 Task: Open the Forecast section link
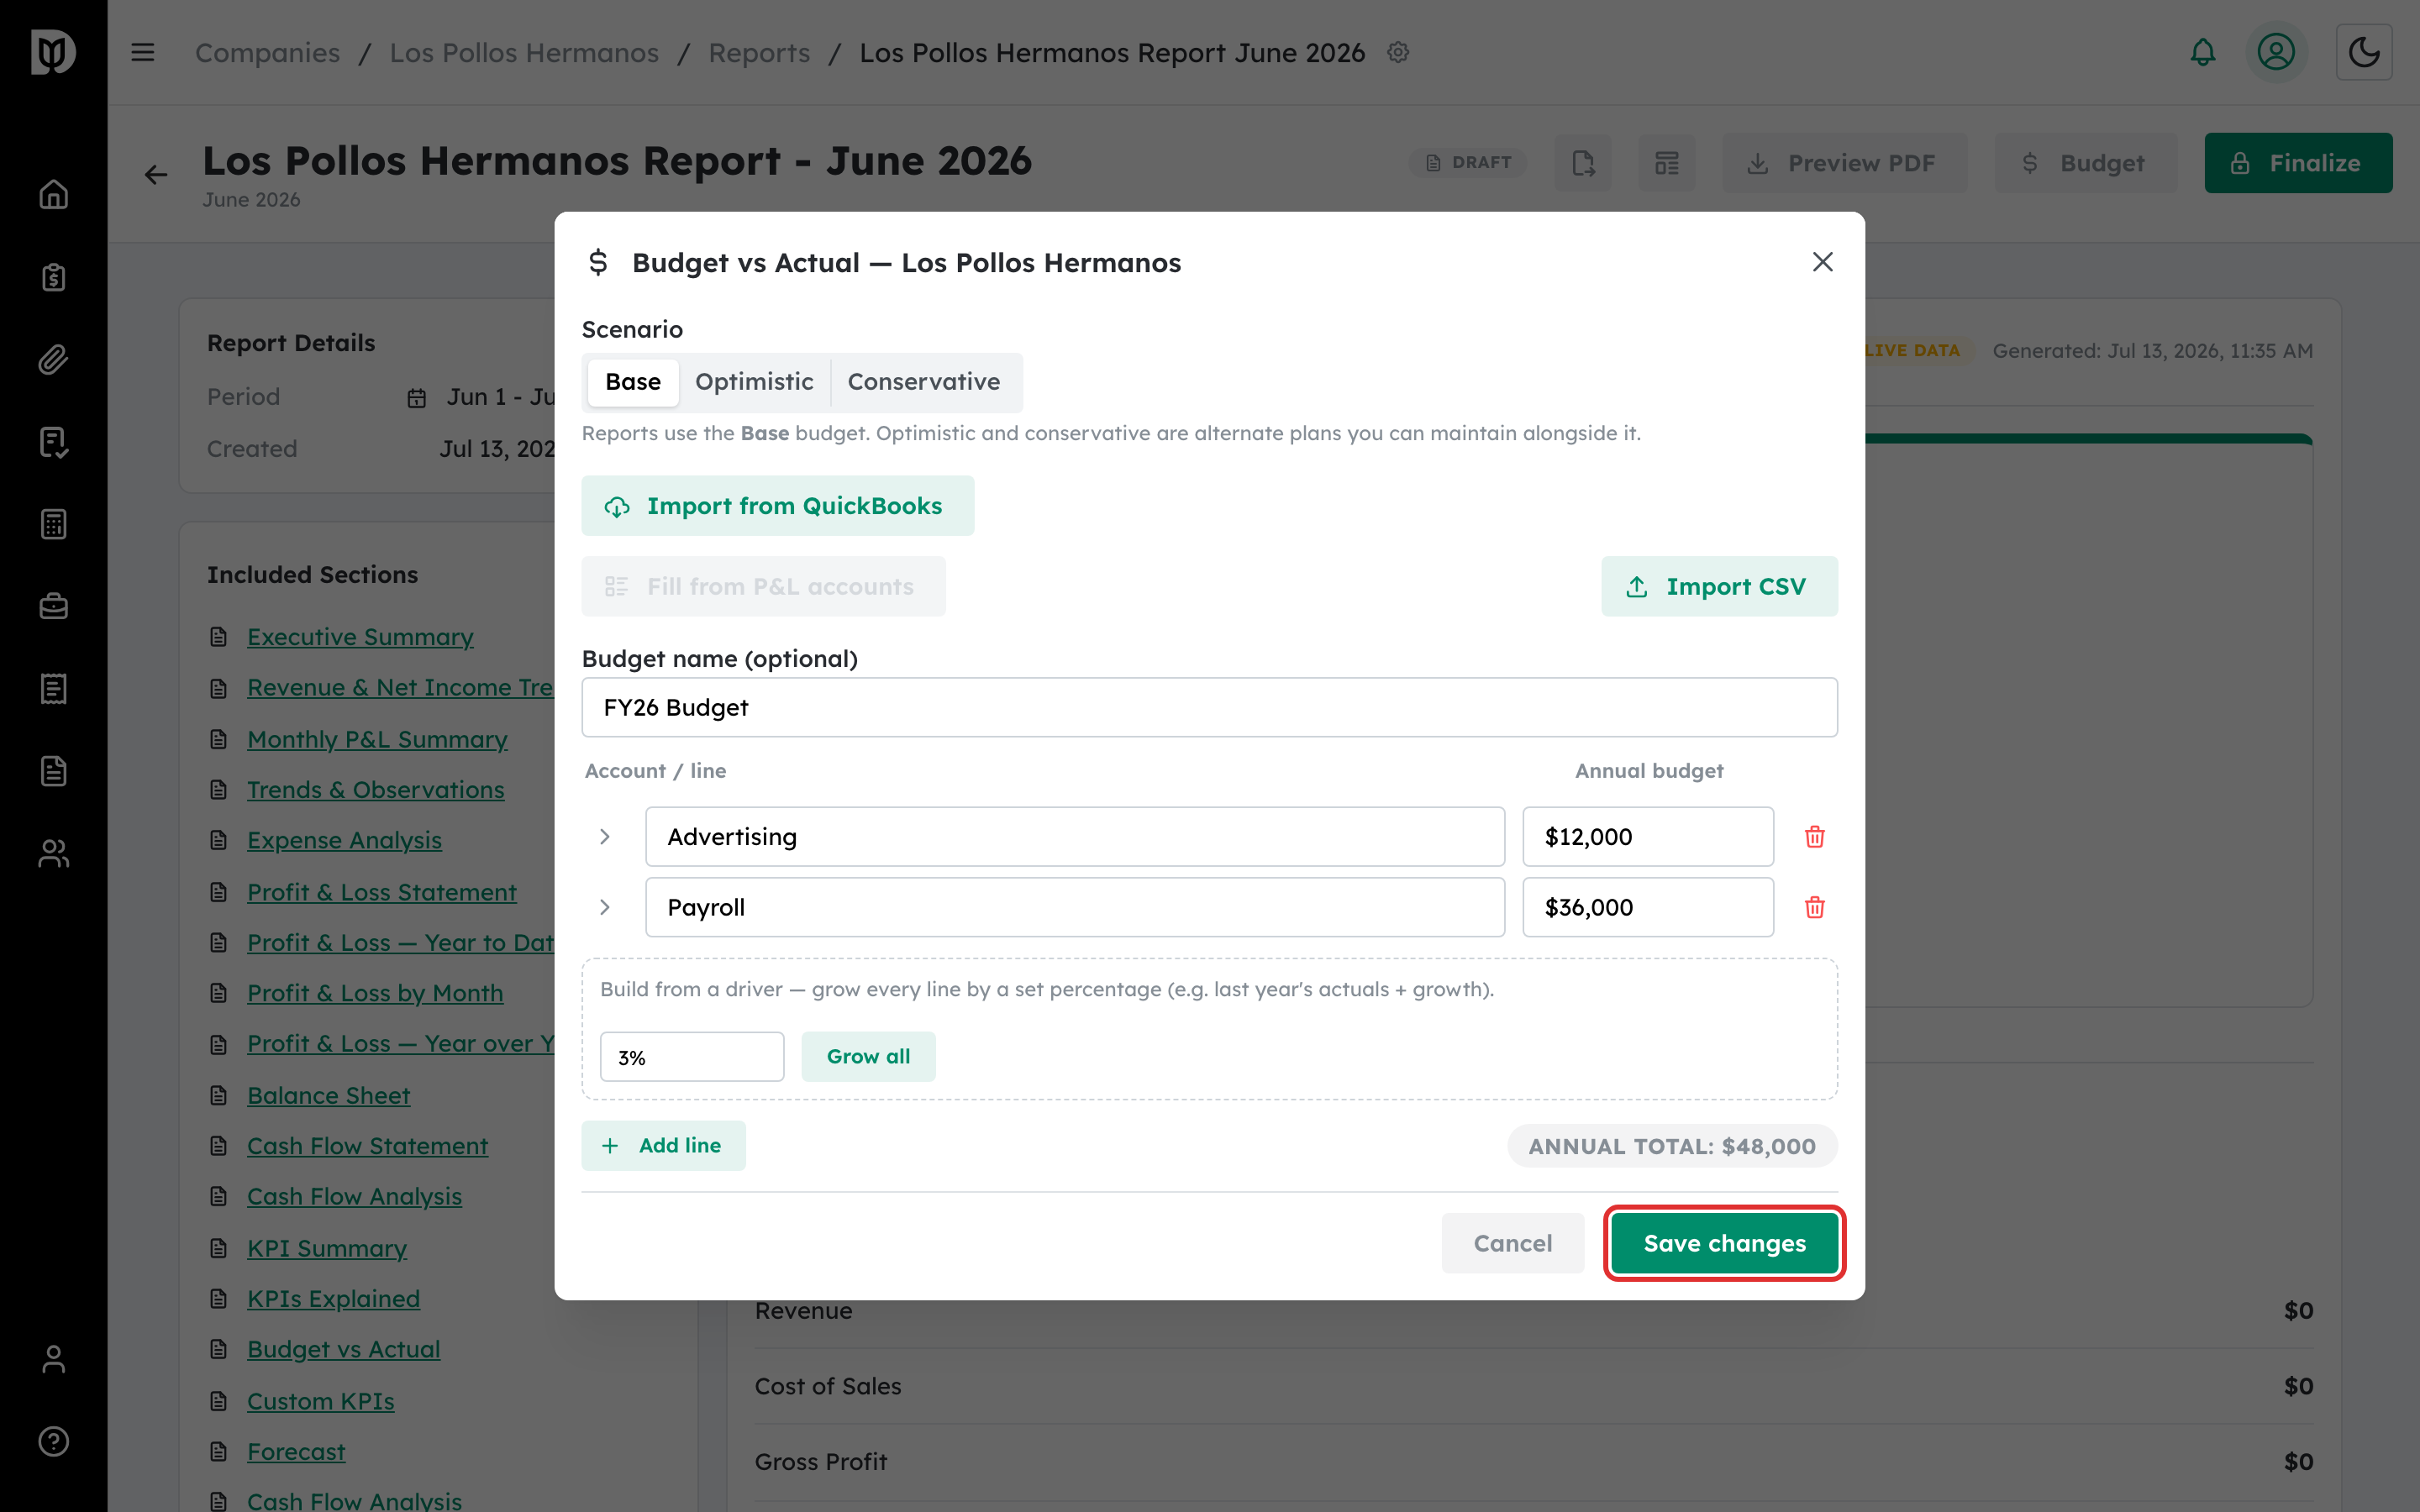coord(296,1452)
